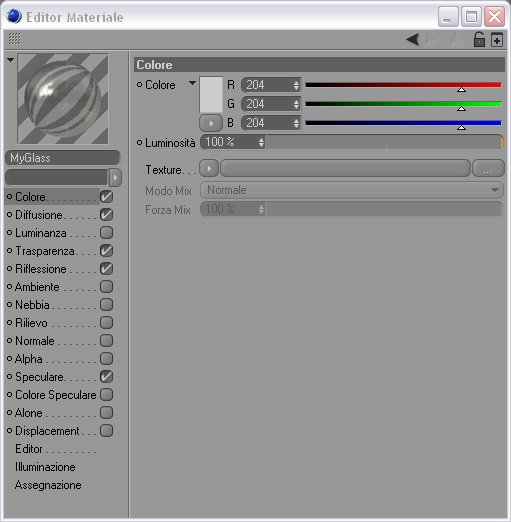Click the Texture arrow button
This screenshot has width=511, height=522.
(x=209, y=168)
